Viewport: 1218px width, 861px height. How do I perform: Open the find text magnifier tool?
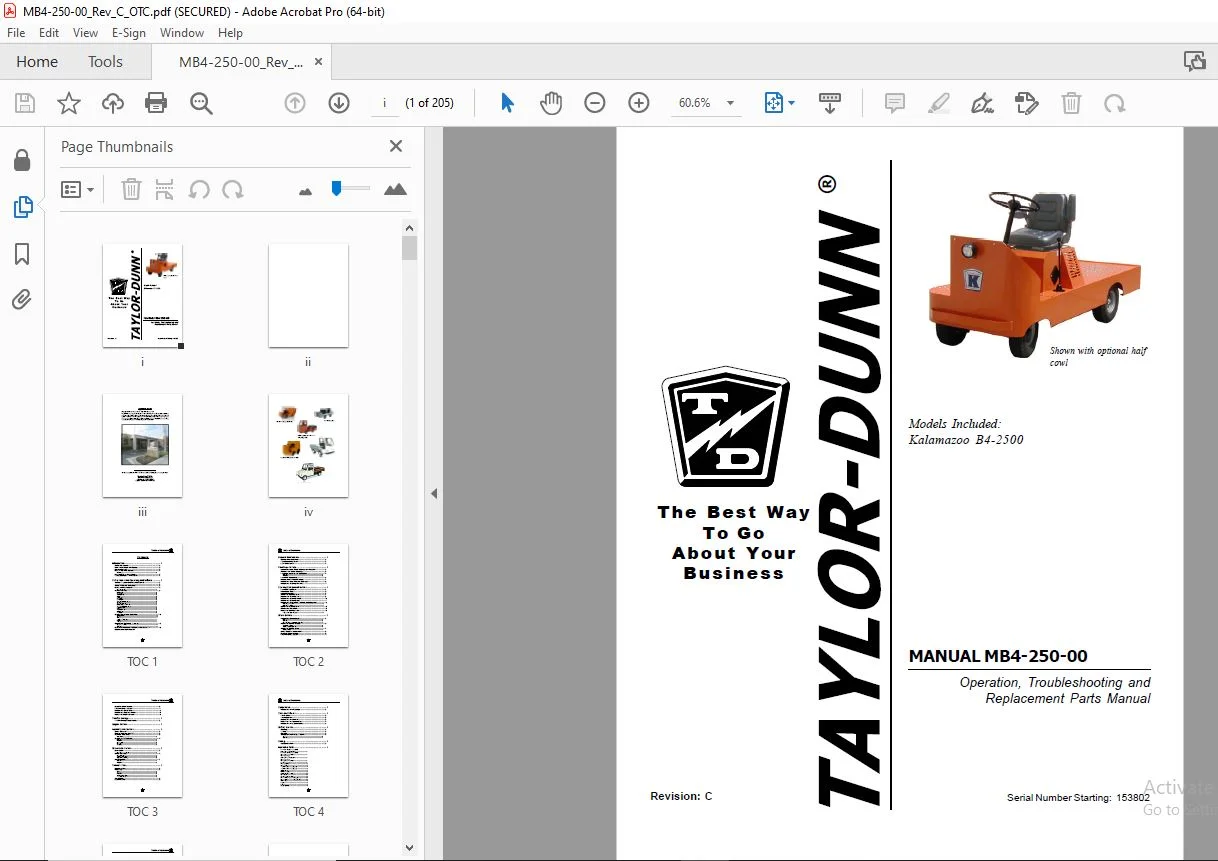tap(201, 103)
